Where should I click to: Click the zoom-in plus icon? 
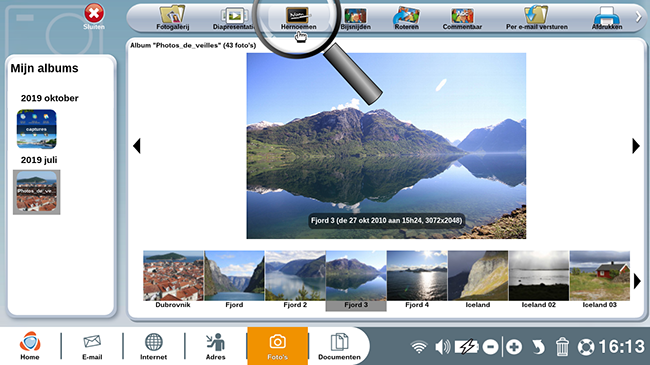click(x=514, y=347)
